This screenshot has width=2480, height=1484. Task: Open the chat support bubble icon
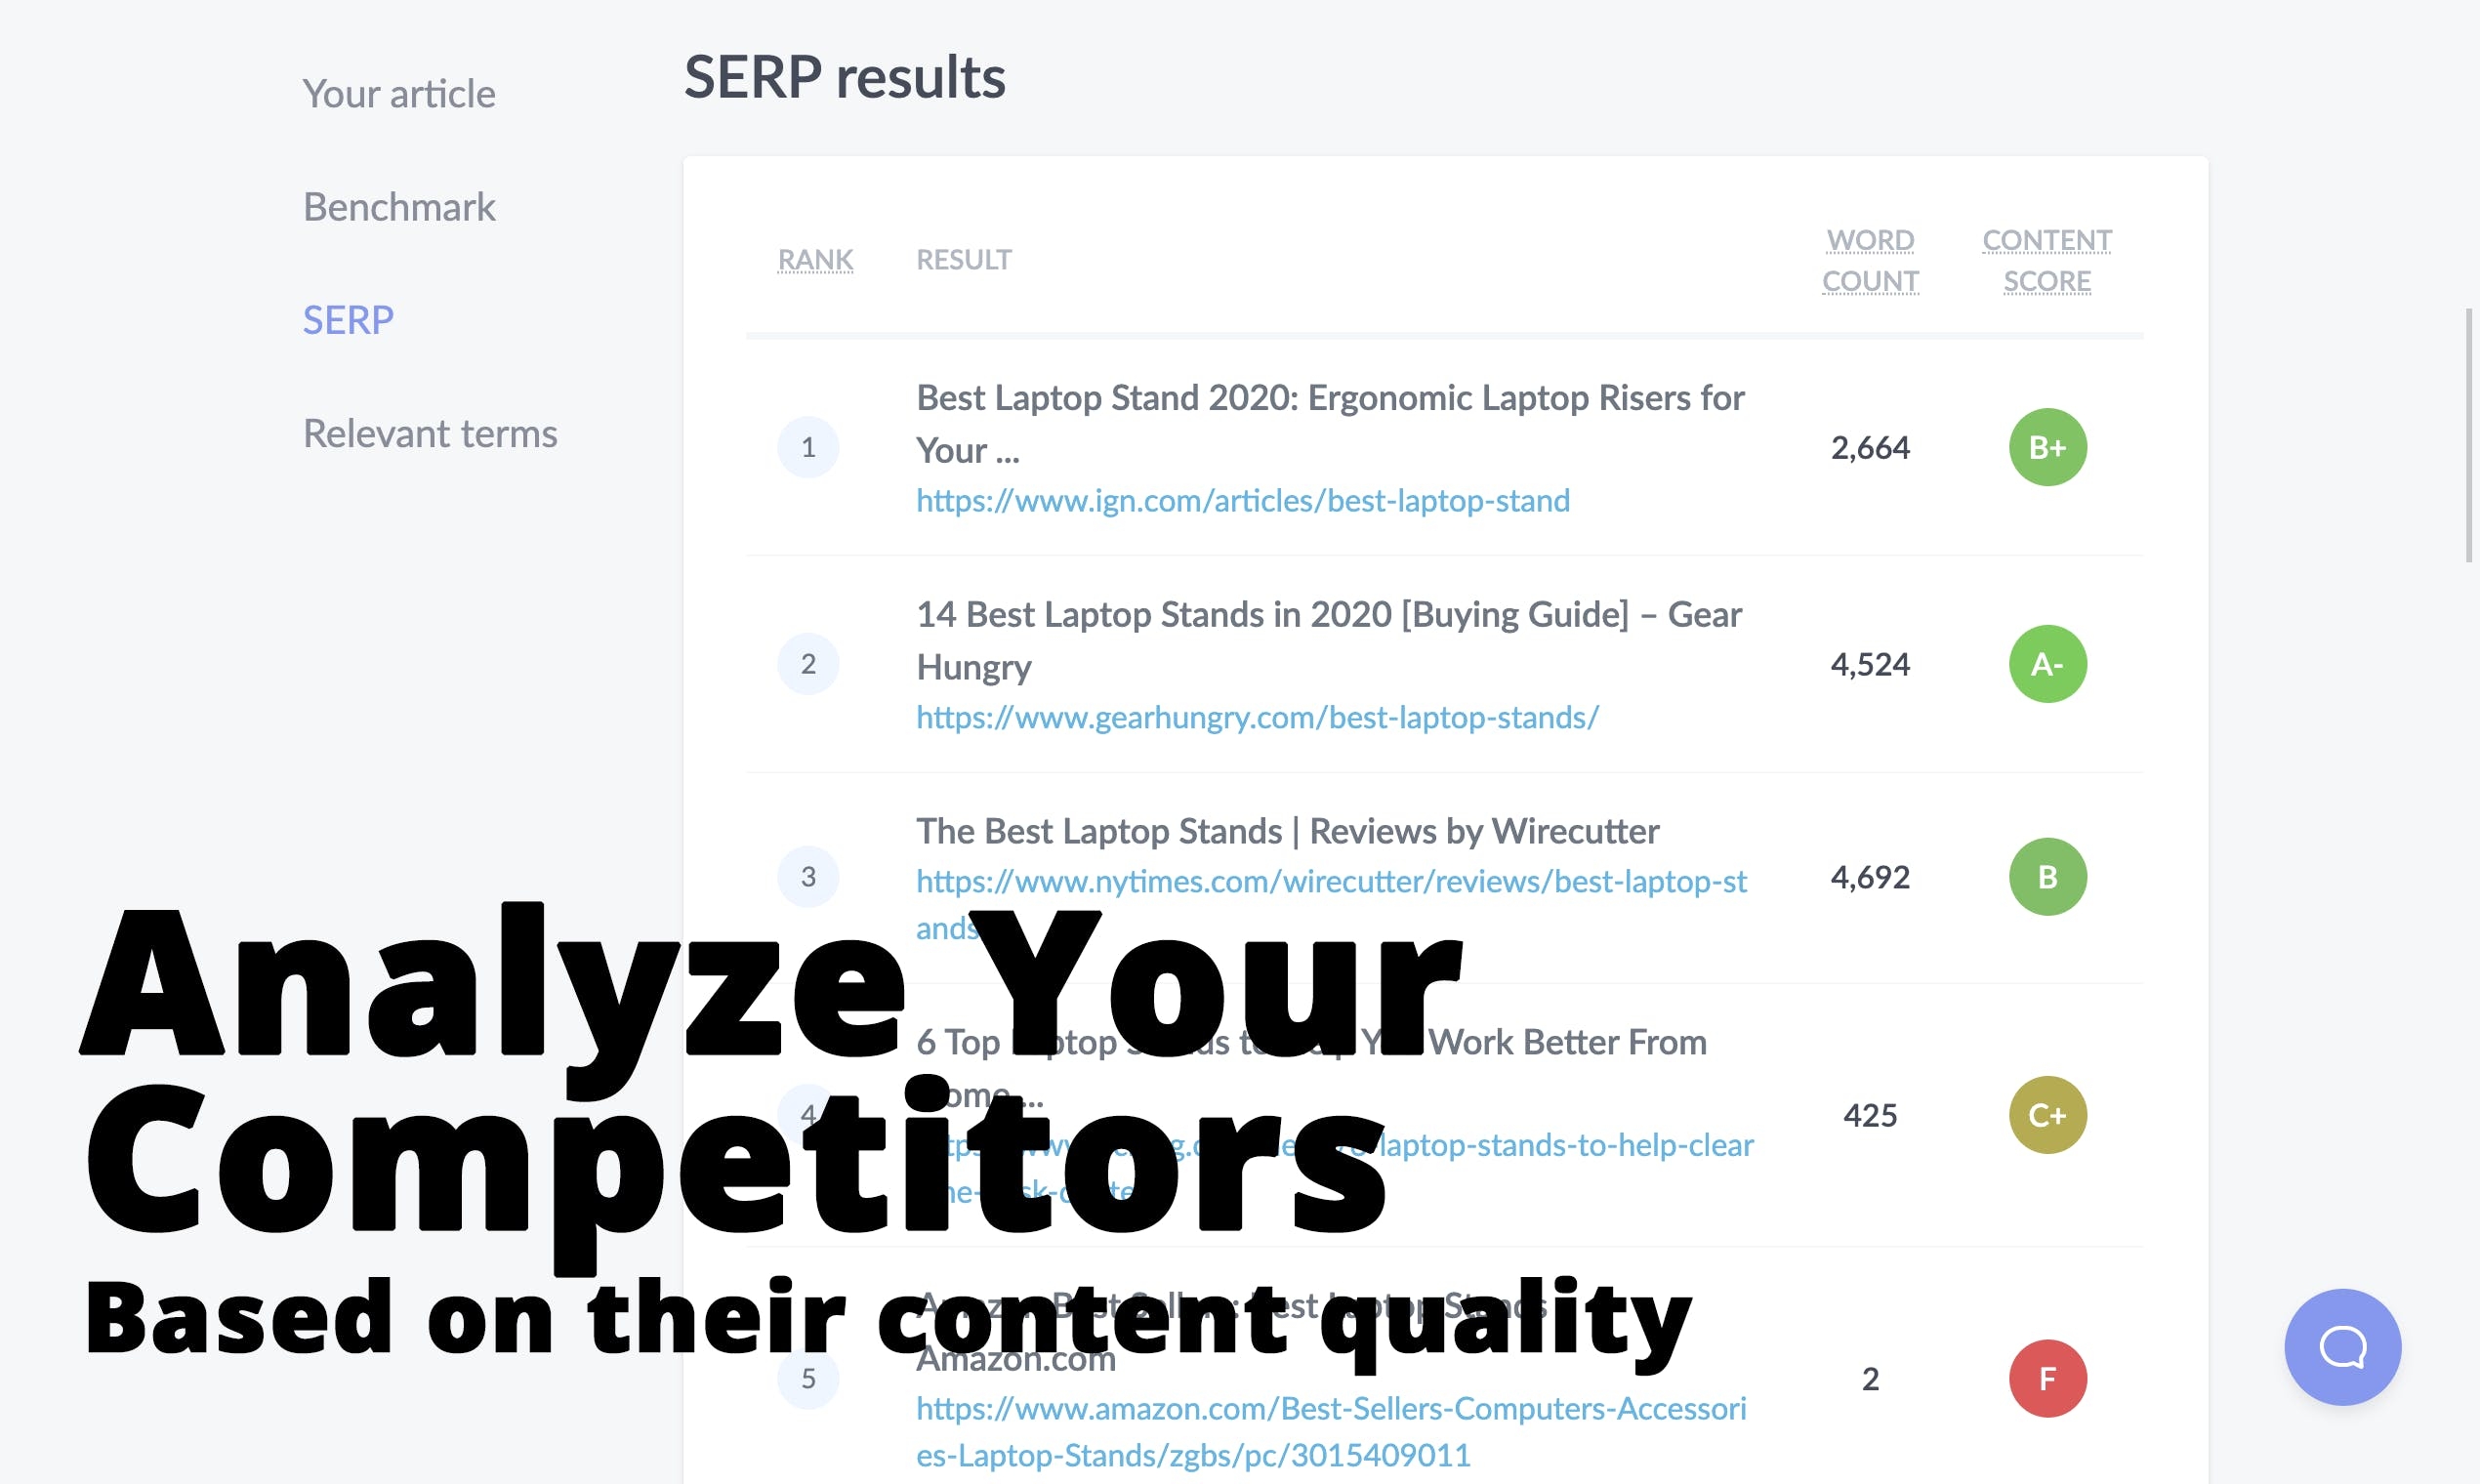click(x=2342, y=1347)
